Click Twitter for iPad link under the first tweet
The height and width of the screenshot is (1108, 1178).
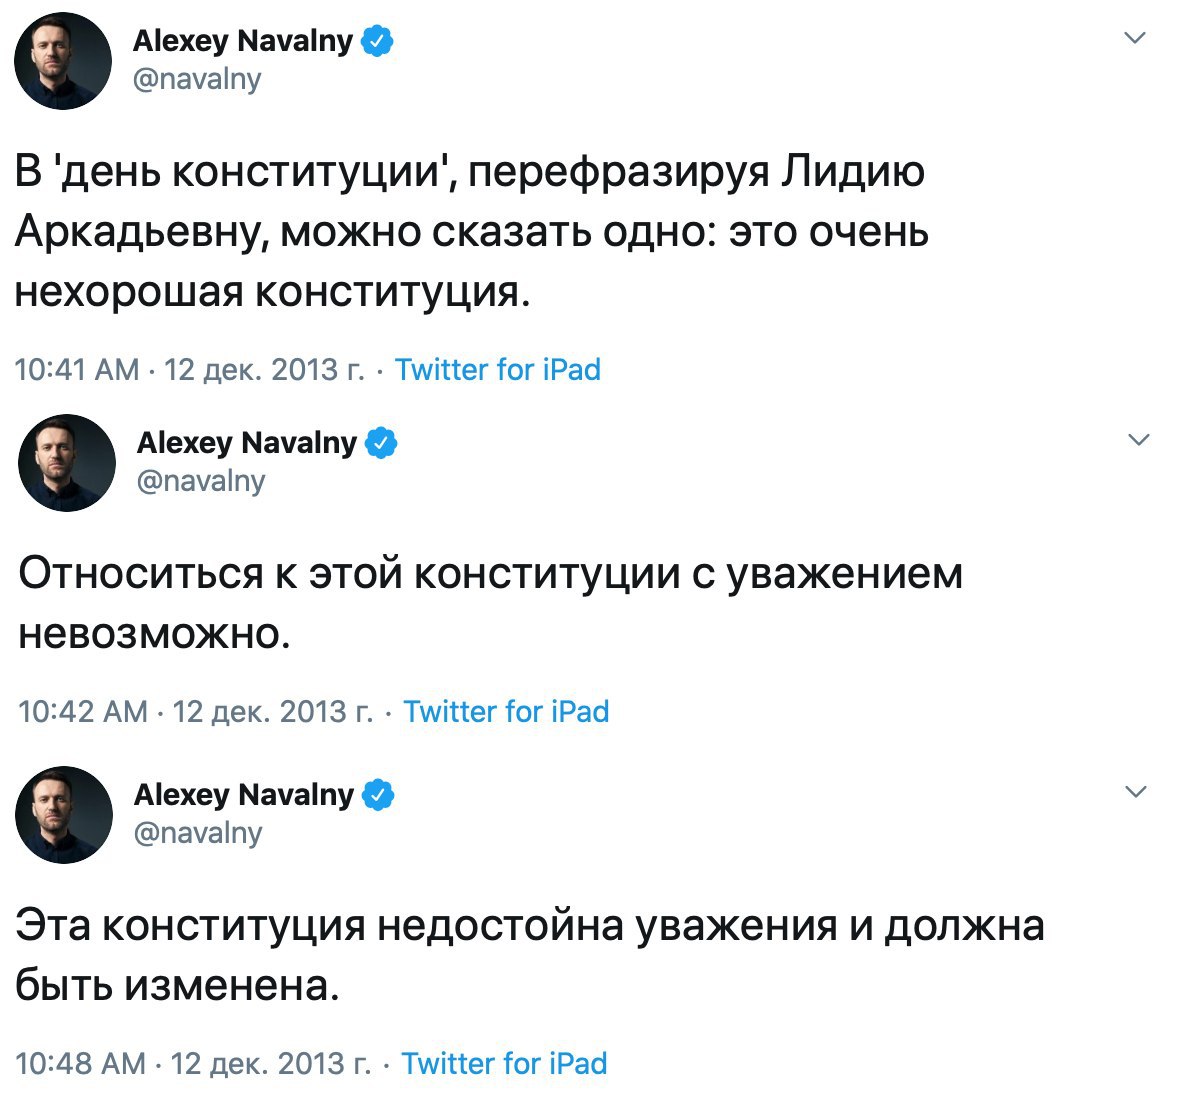498,370
